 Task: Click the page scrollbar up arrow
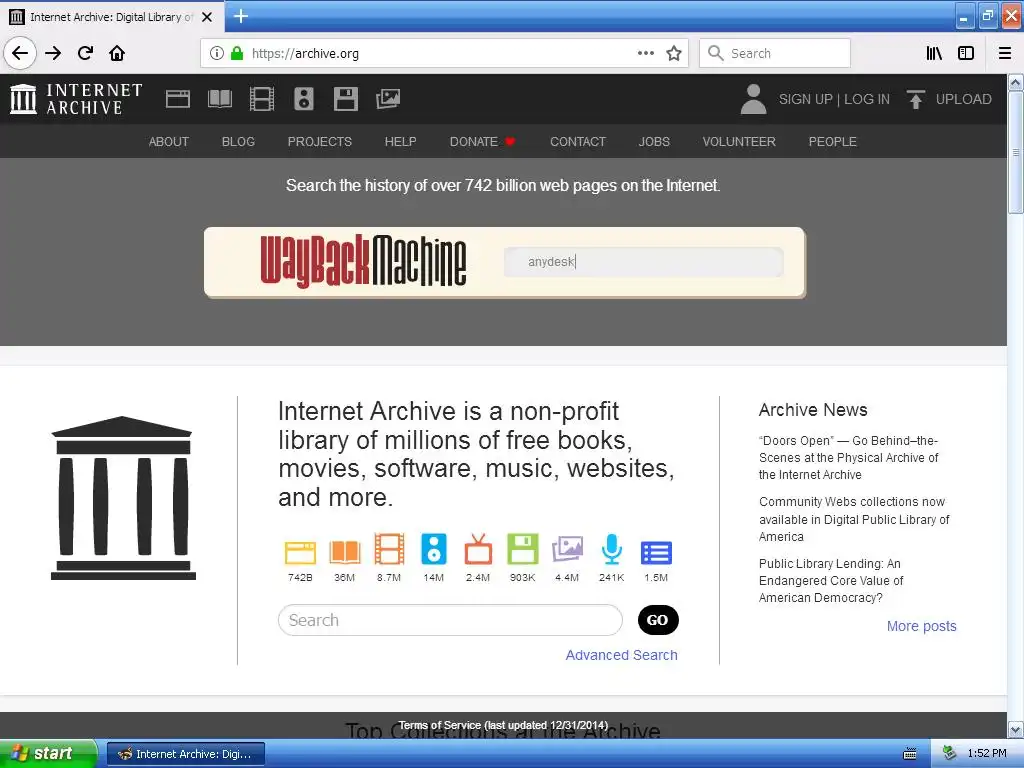tap(1016, 83)
